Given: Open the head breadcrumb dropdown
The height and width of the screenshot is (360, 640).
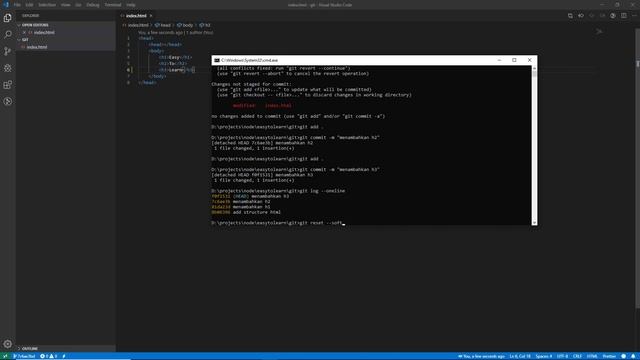Looking at the screenshot, I should [162, 25].
